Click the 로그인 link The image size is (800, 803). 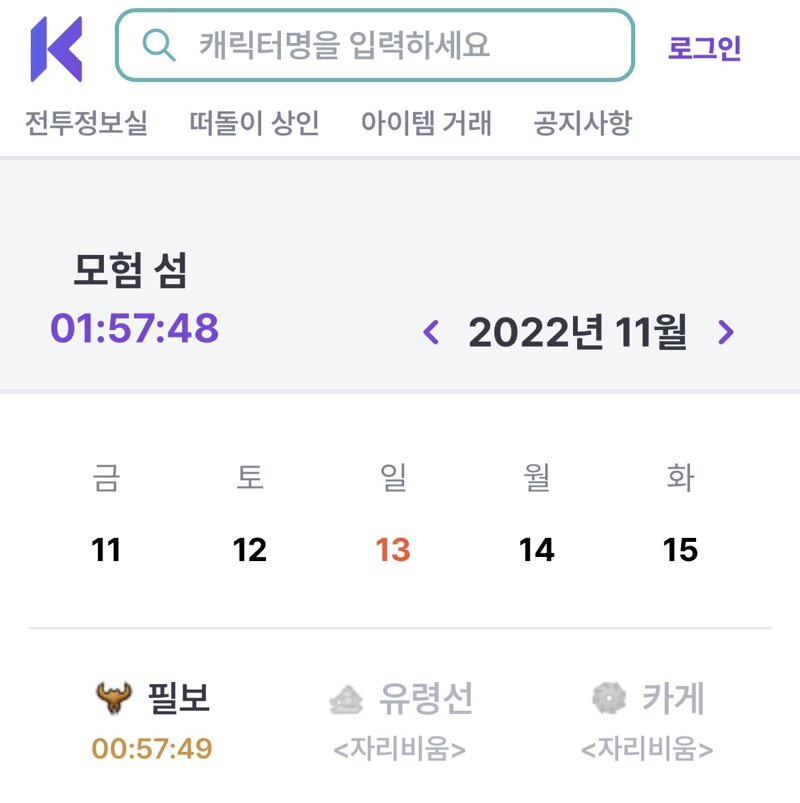pyautogui.click(x=704, y=48)
